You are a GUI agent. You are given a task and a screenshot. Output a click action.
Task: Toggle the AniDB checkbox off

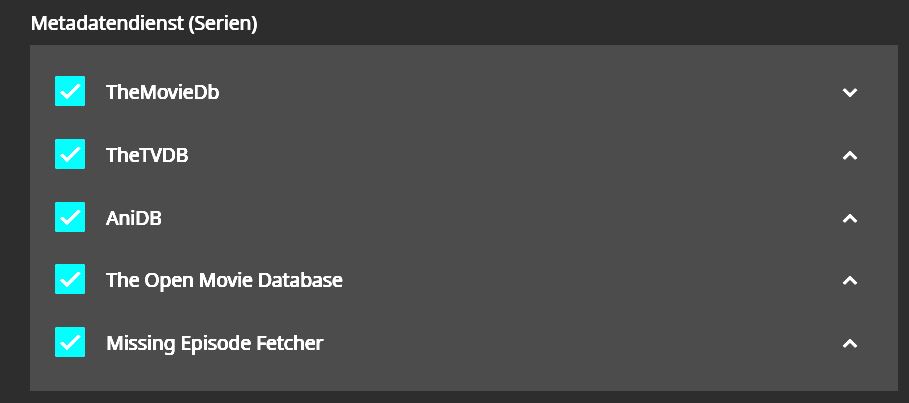point(70,217)
